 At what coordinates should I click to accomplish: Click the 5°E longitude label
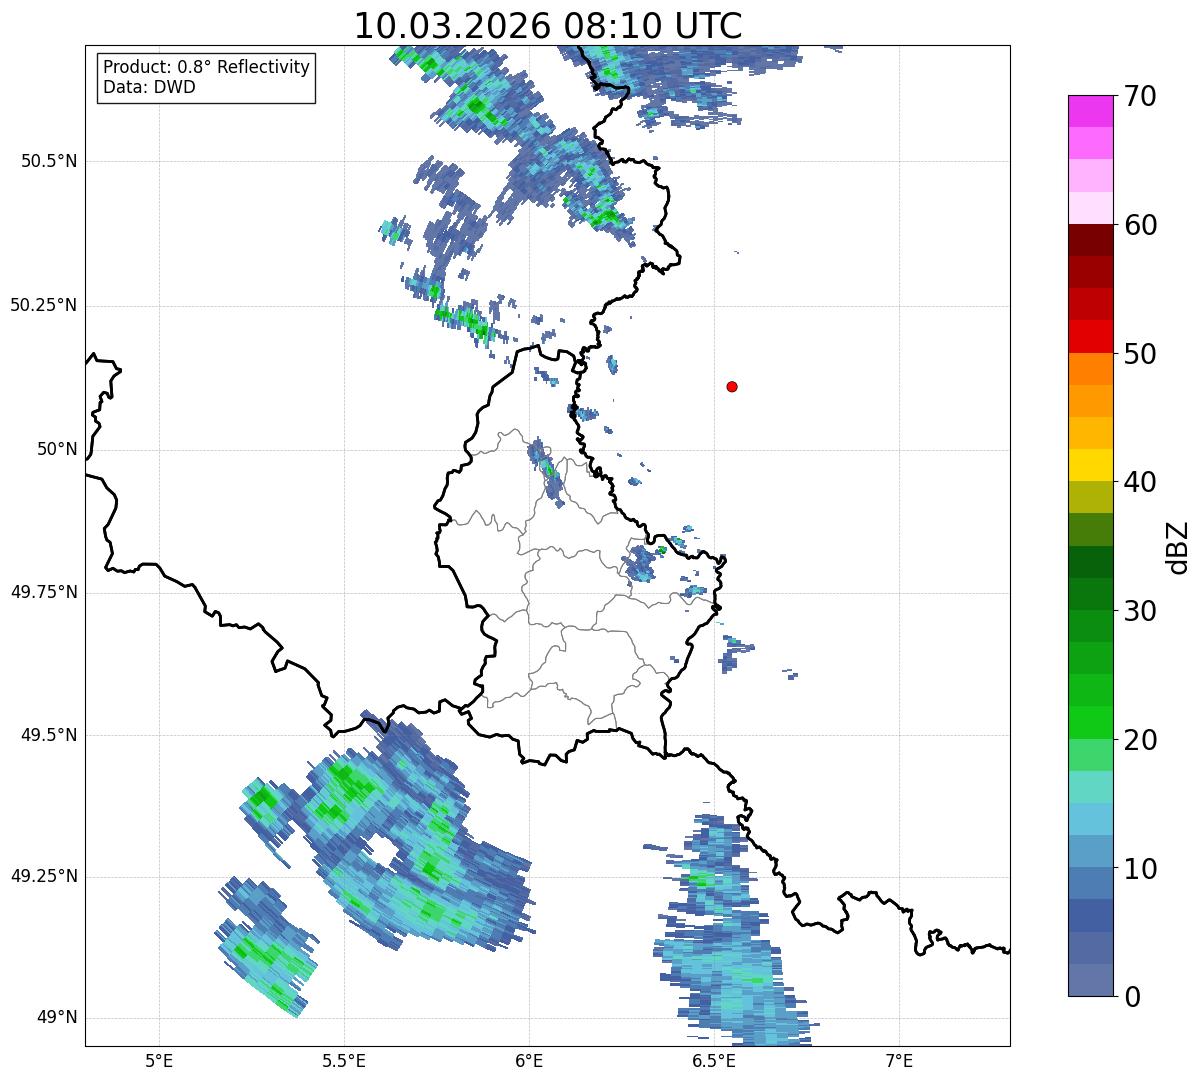[x=159, y=1060]
